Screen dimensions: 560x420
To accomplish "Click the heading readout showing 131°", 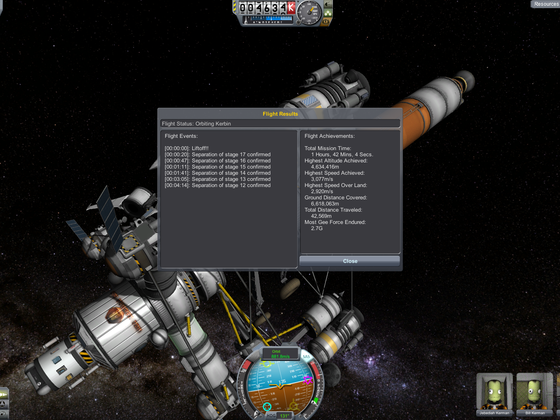I will [284, 416].
